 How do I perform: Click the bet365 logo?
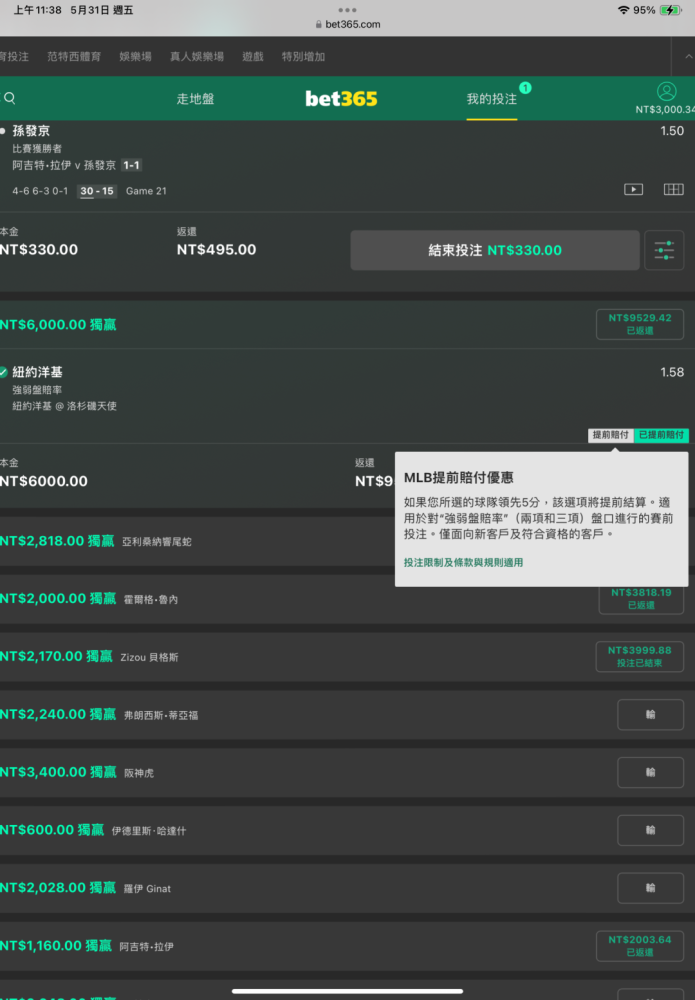click(x=341, y=99)
